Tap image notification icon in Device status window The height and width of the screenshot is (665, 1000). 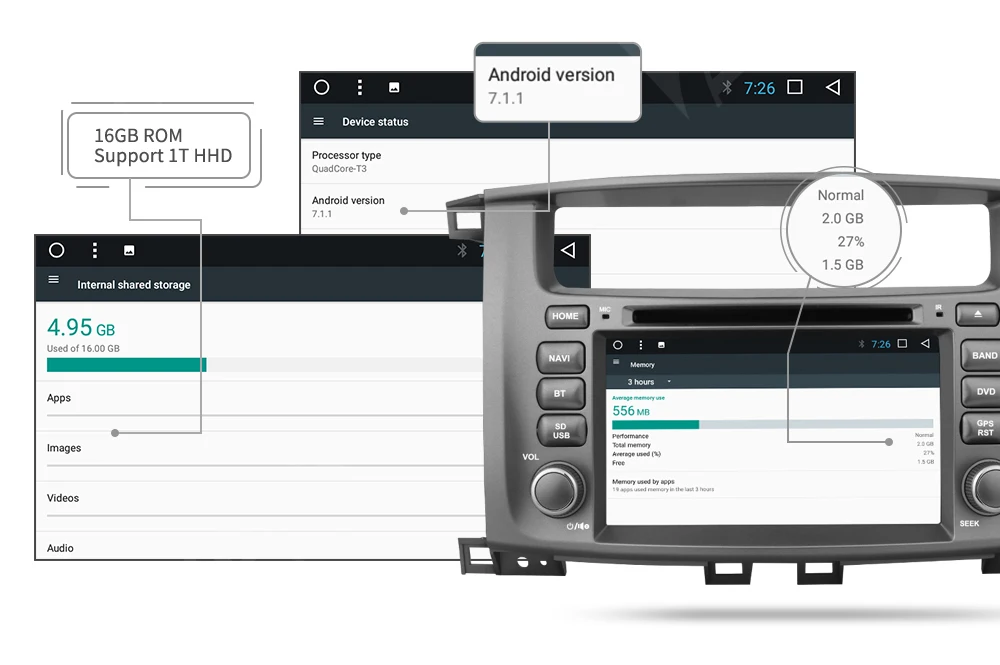click(x=394, y=87)
